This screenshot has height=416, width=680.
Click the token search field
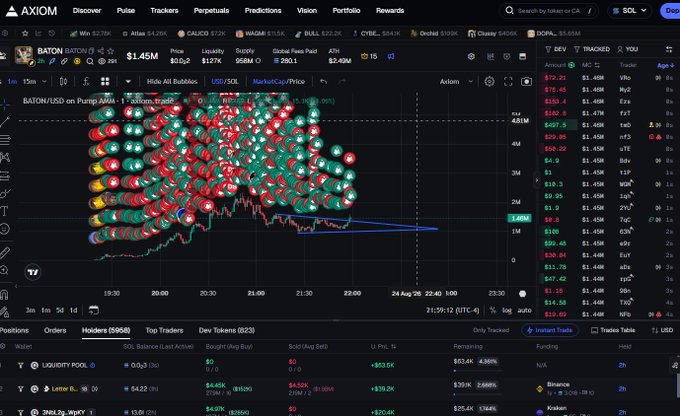pyautogui.click(x=549, y=10)
